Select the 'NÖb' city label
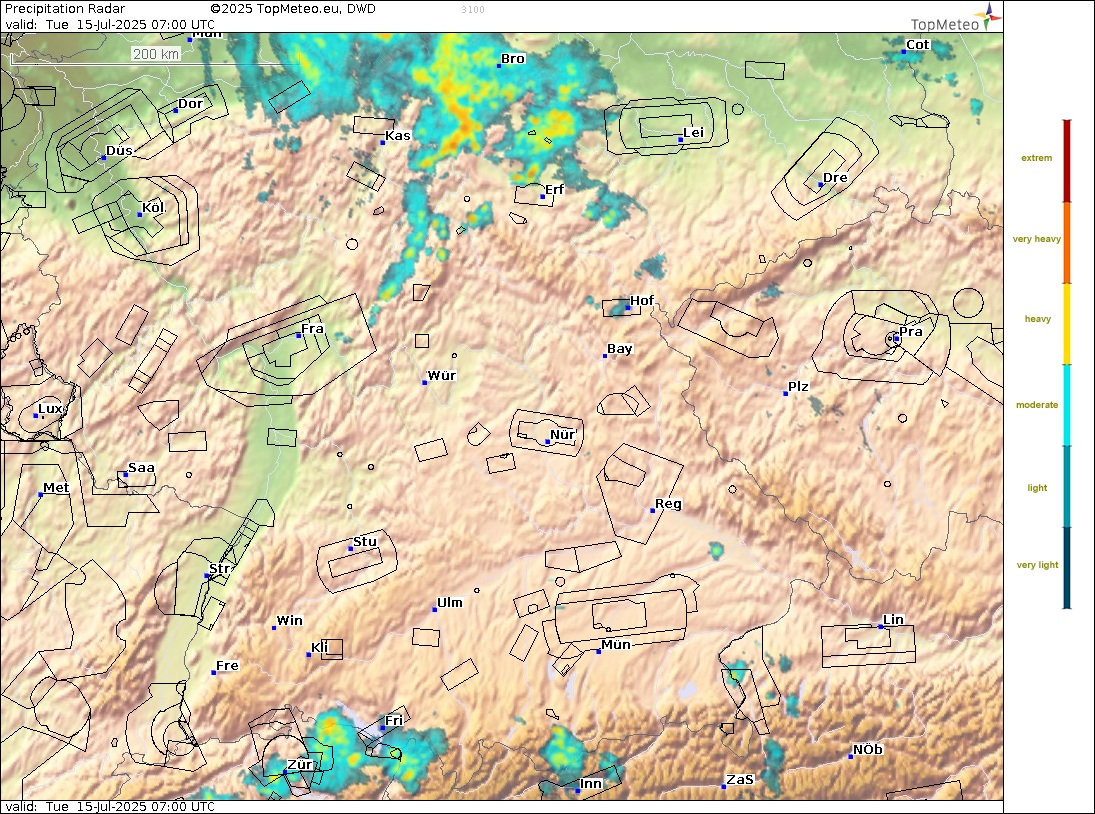The width and height of the screenshot is (1095, 814). (x=868, y=750)
